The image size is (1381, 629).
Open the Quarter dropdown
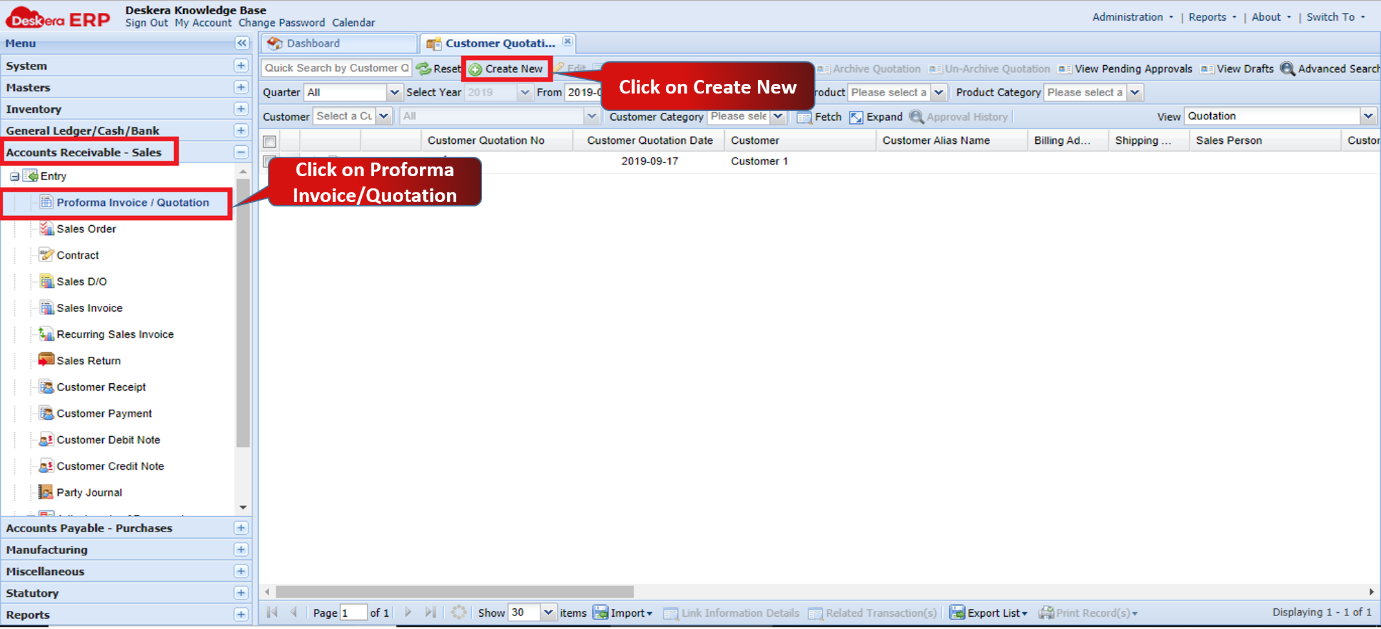pyautogui.click(x=394, y=93)
